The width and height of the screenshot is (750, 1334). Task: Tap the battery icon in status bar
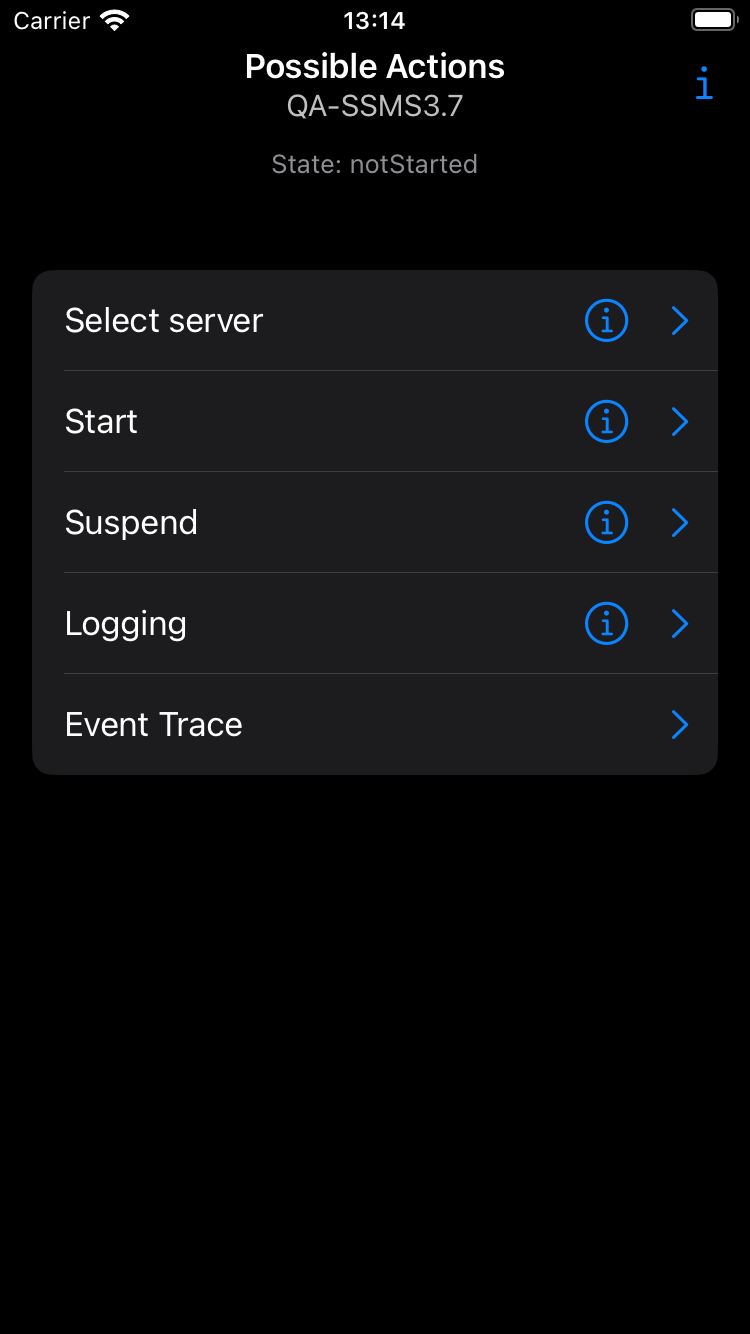pyautogui.click(x=714, y=21)
